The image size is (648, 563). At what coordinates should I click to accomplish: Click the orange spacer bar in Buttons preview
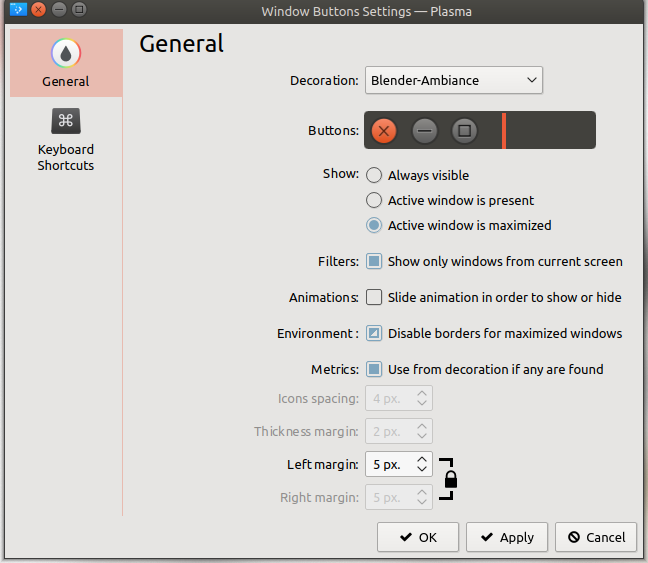(504, 131)
